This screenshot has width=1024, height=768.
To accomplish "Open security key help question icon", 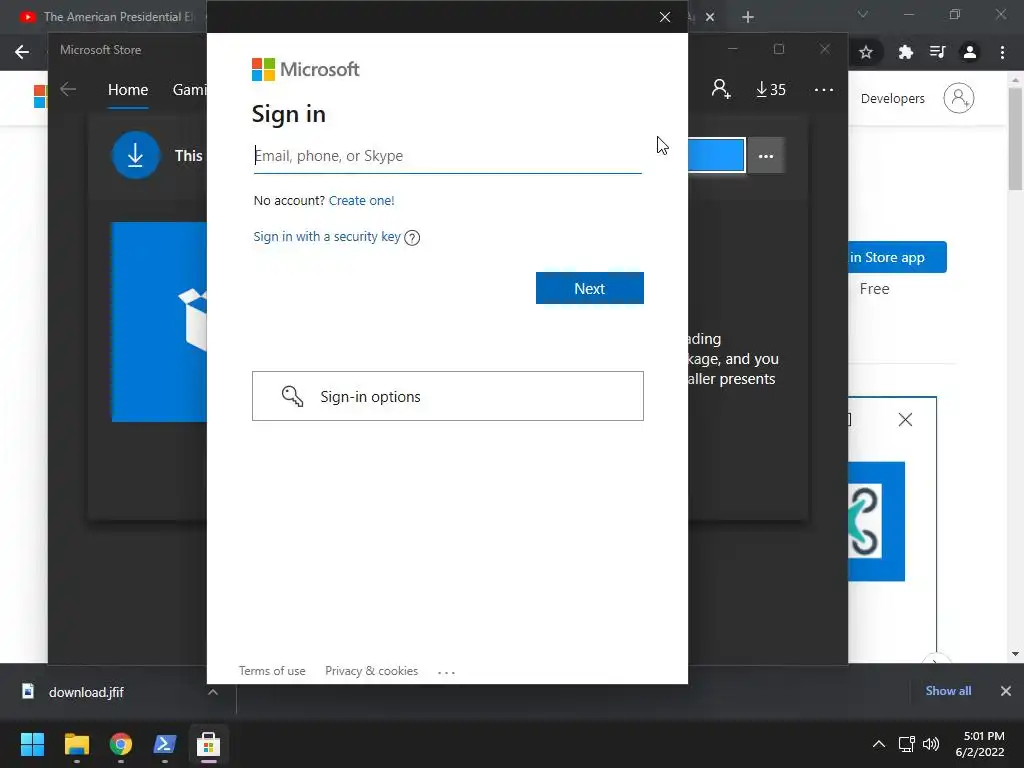I will pos(412,238).
